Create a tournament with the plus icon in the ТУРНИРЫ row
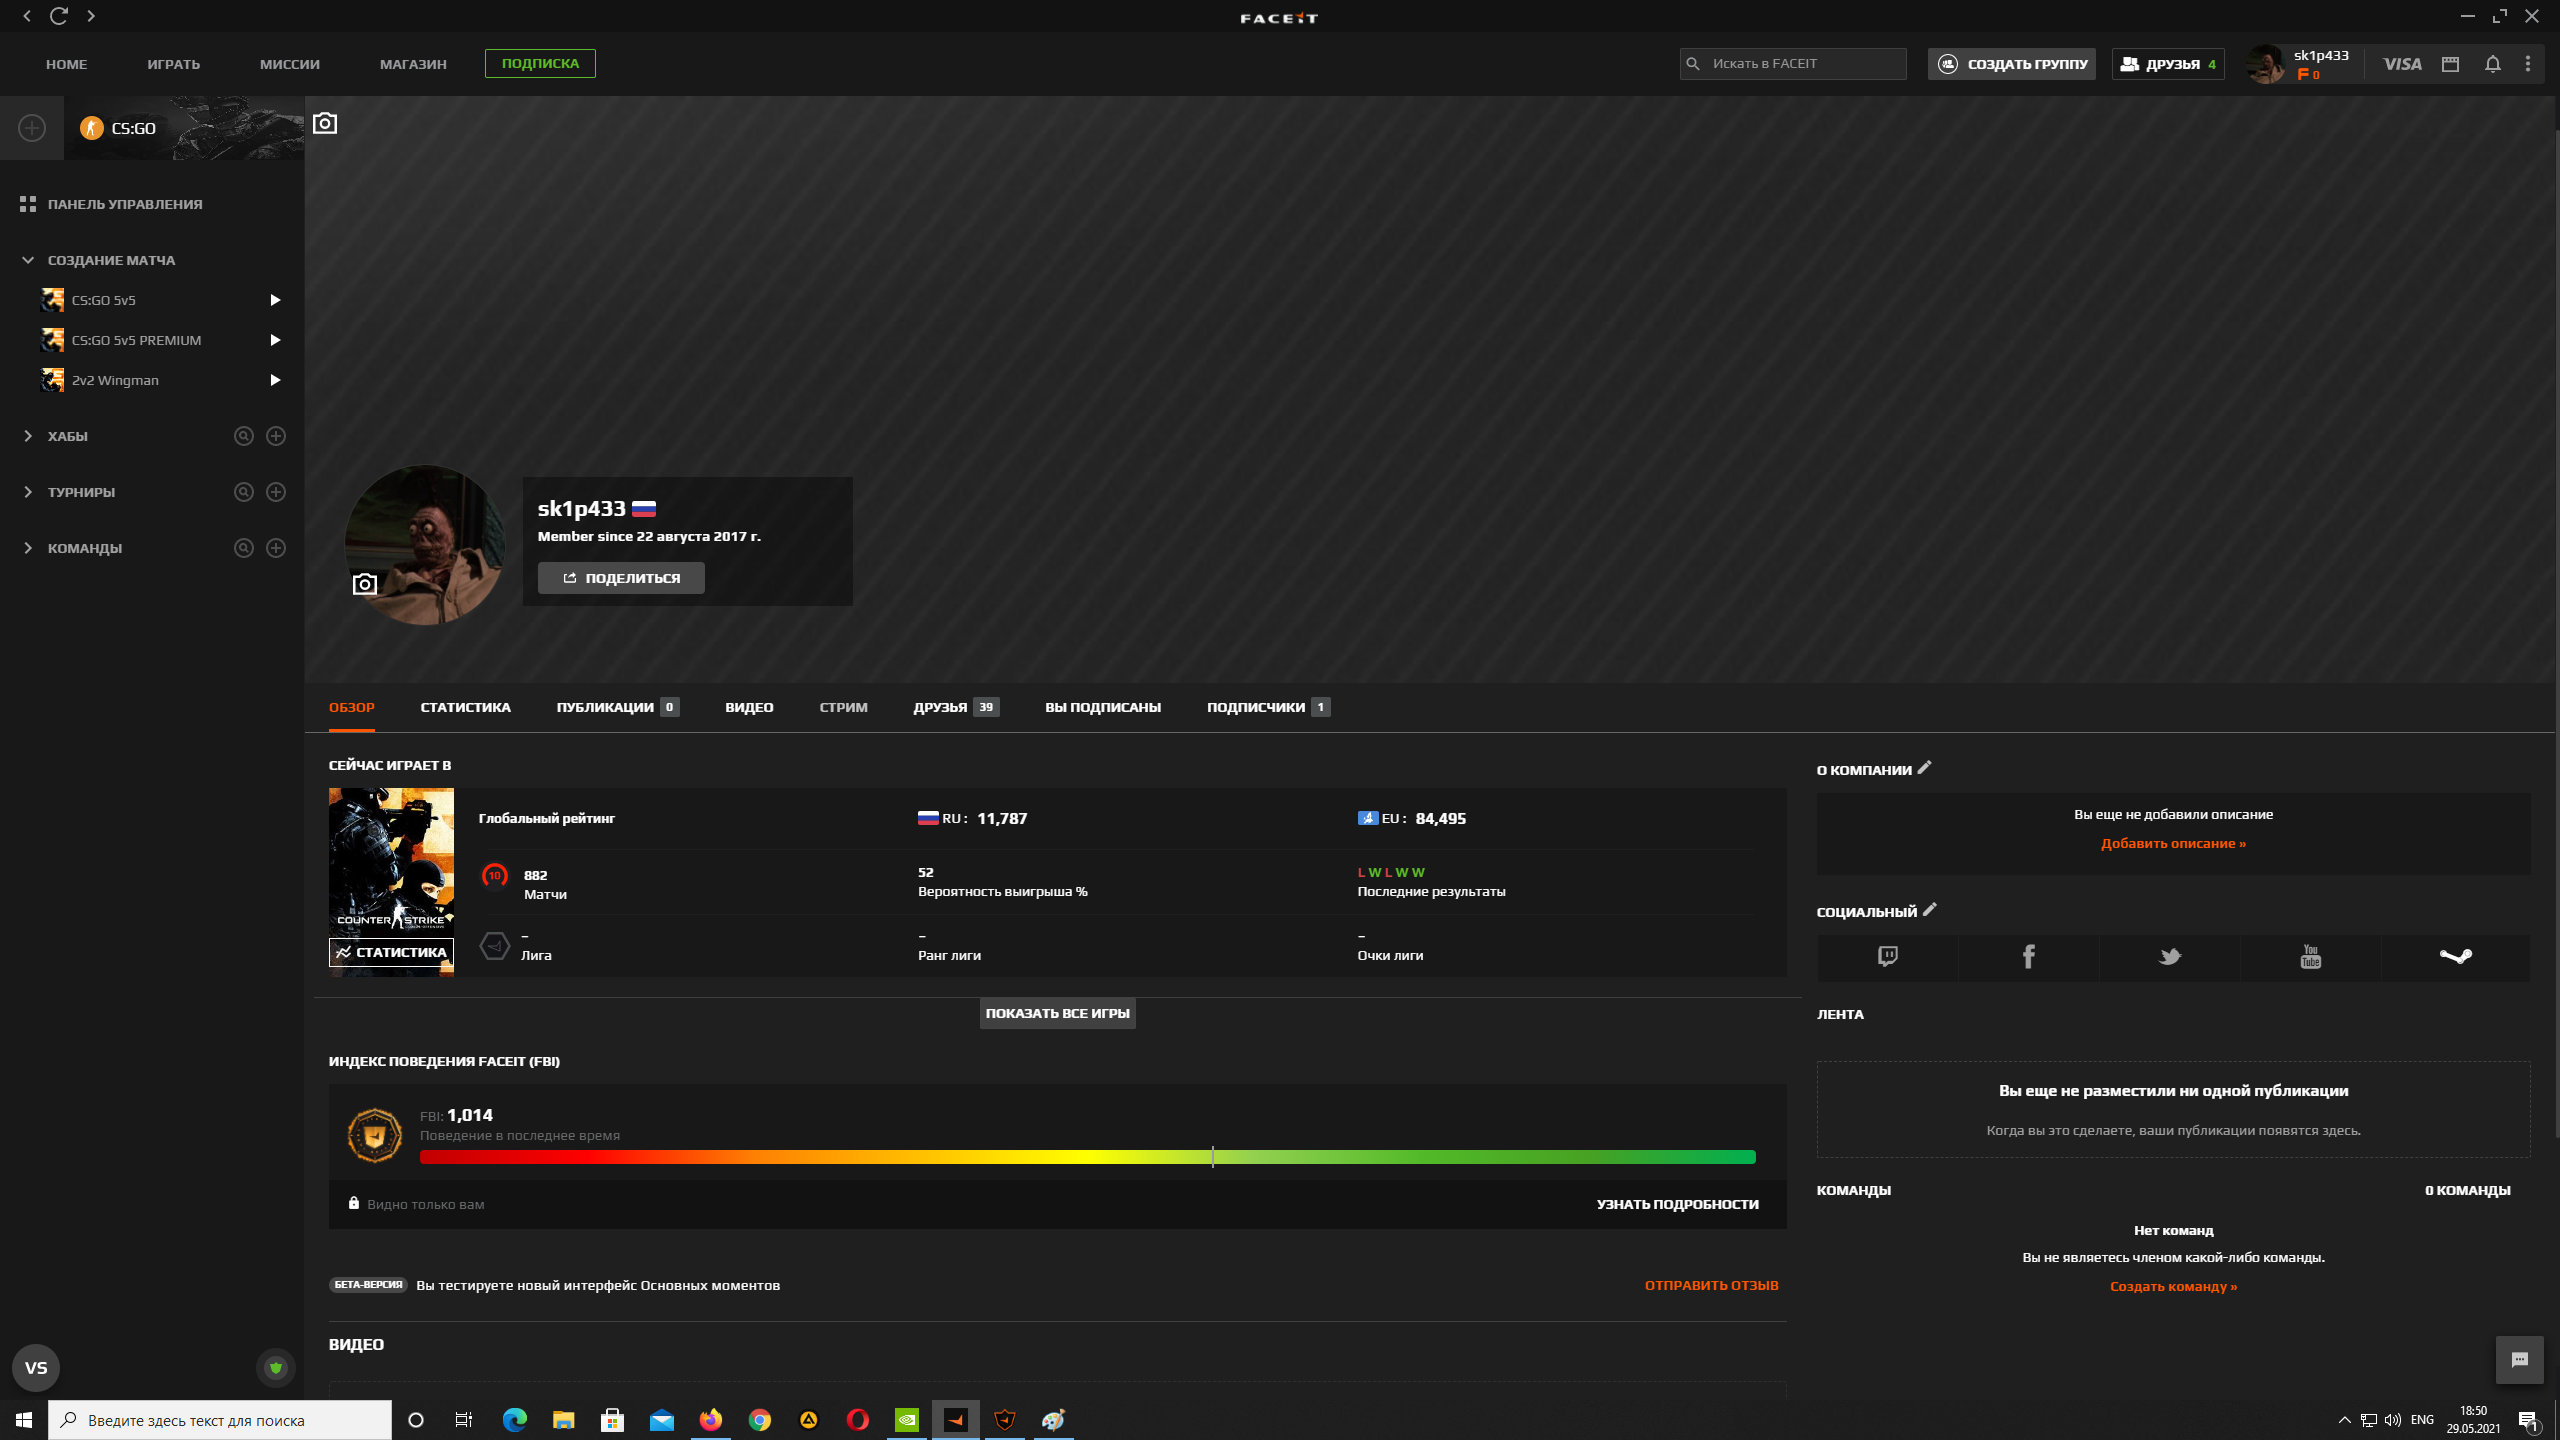Screen dimensions: 2560x1440 (x=276, y=492)
